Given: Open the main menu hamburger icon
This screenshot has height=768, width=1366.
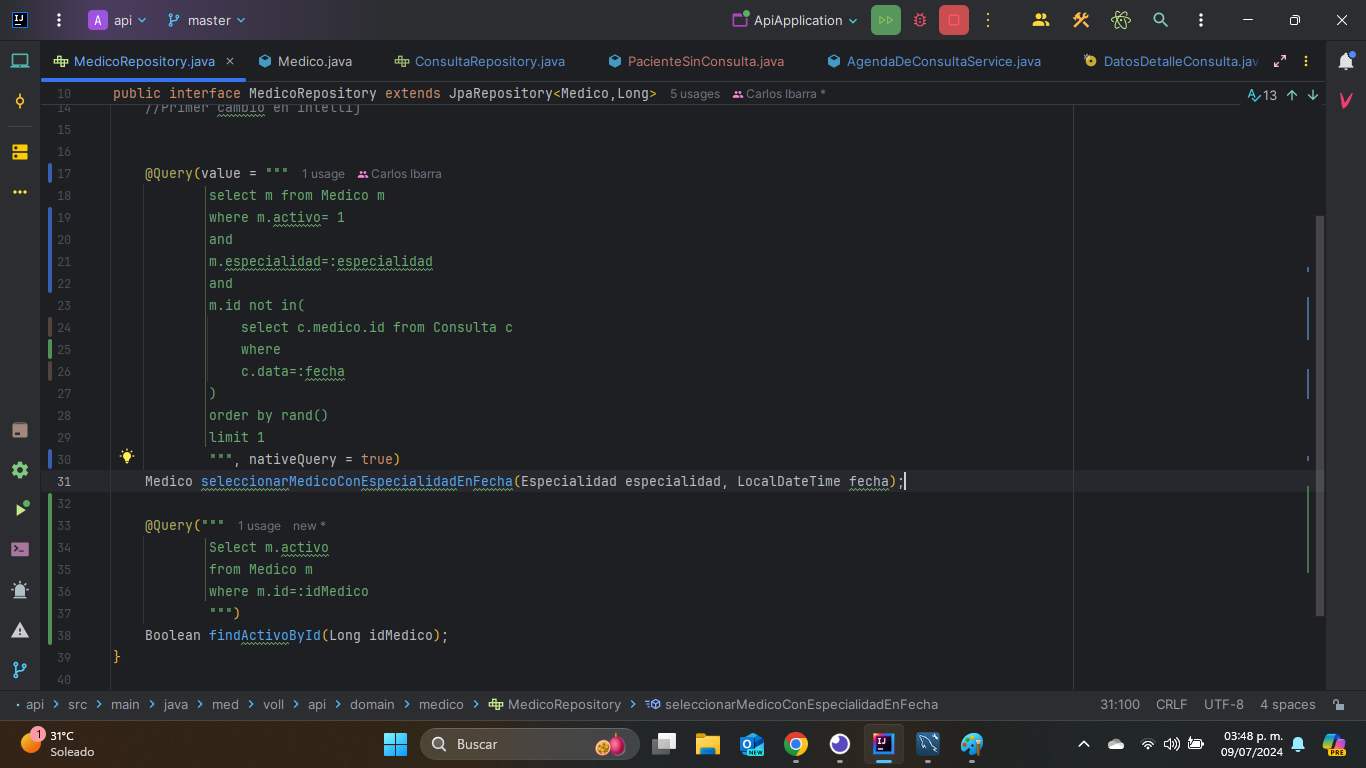Looking at the screenshot, I should pos(59,20).
